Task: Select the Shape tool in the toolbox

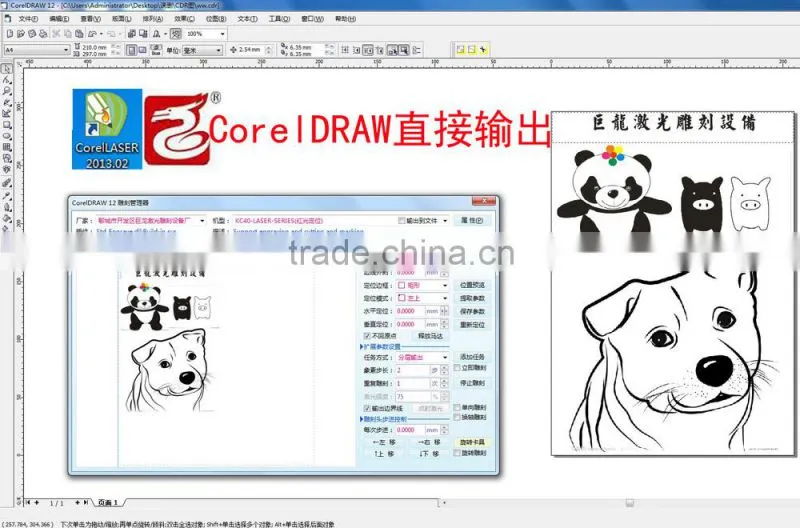Action: pyautogui.click(x=7, y=80)
